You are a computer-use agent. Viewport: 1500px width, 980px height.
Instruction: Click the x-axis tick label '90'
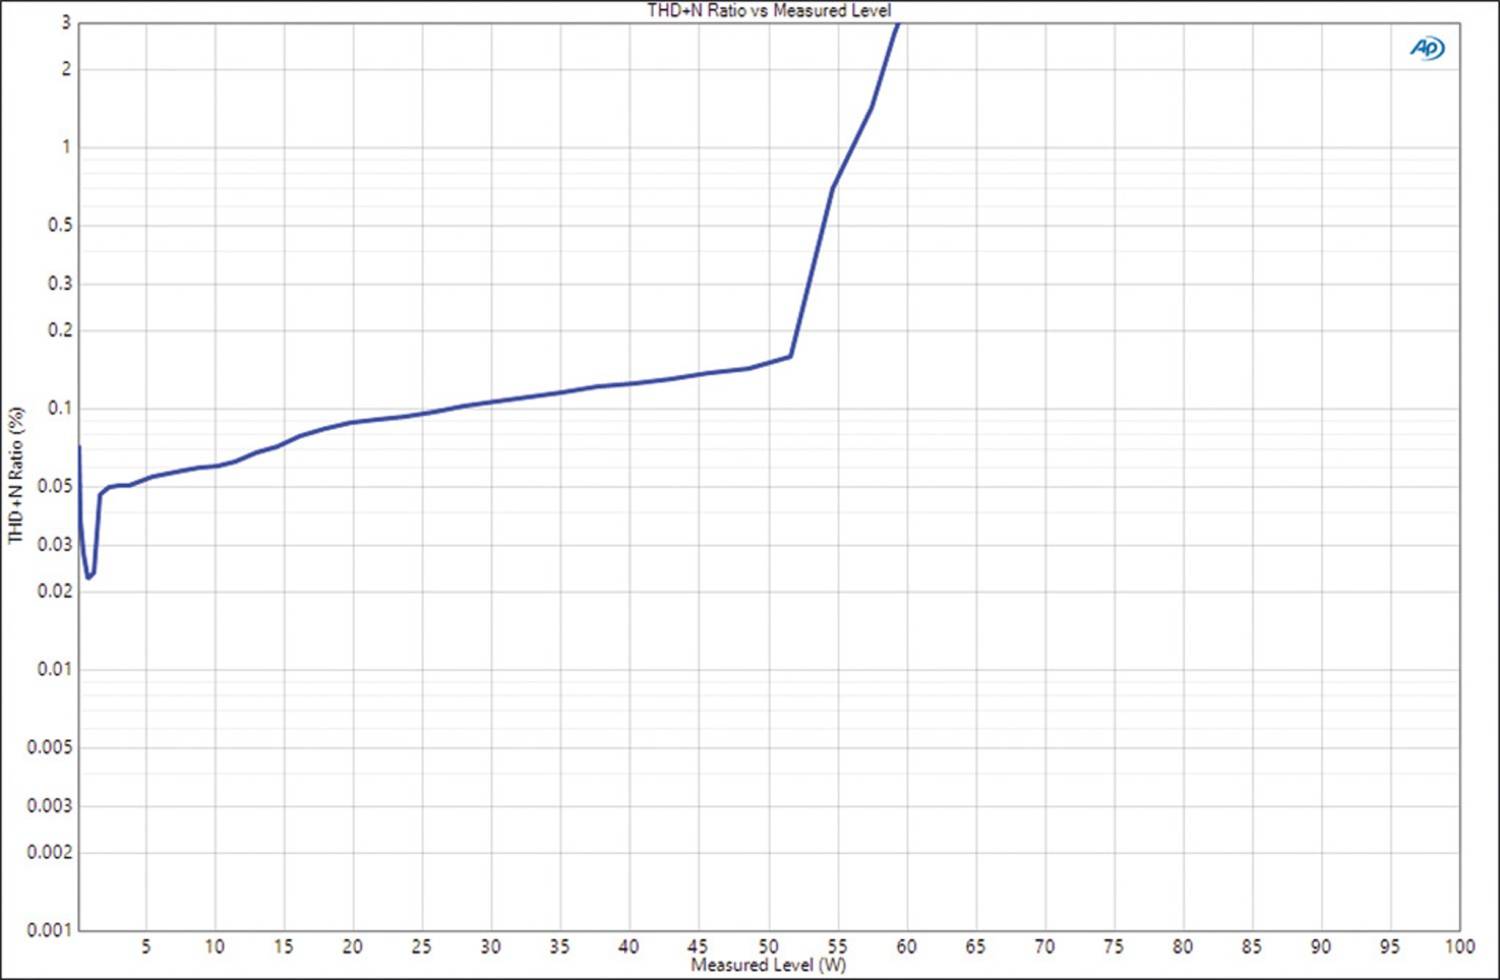coord(1321,946)
